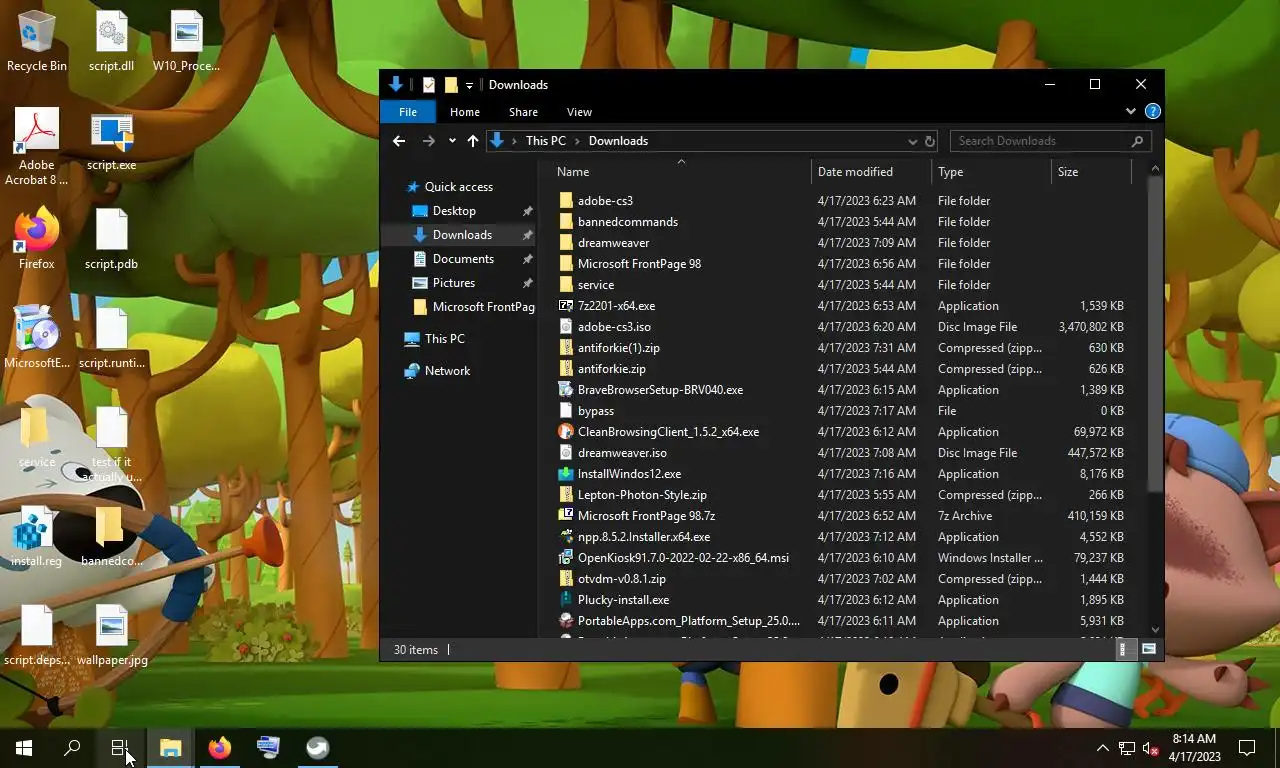Open Recycle Bin desktop icon

37,42
